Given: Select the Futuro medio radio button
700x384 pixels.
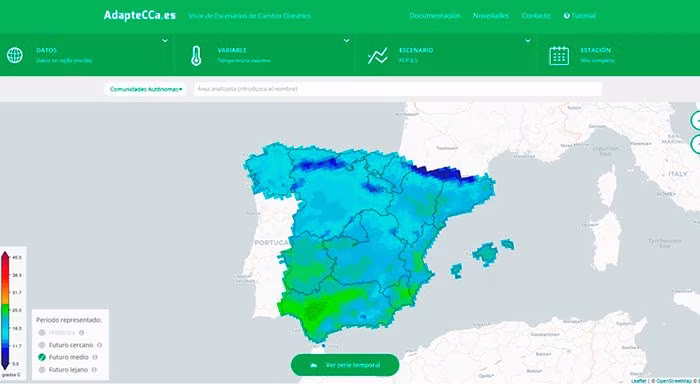Looking at the screenshot, I should [42, 357].
